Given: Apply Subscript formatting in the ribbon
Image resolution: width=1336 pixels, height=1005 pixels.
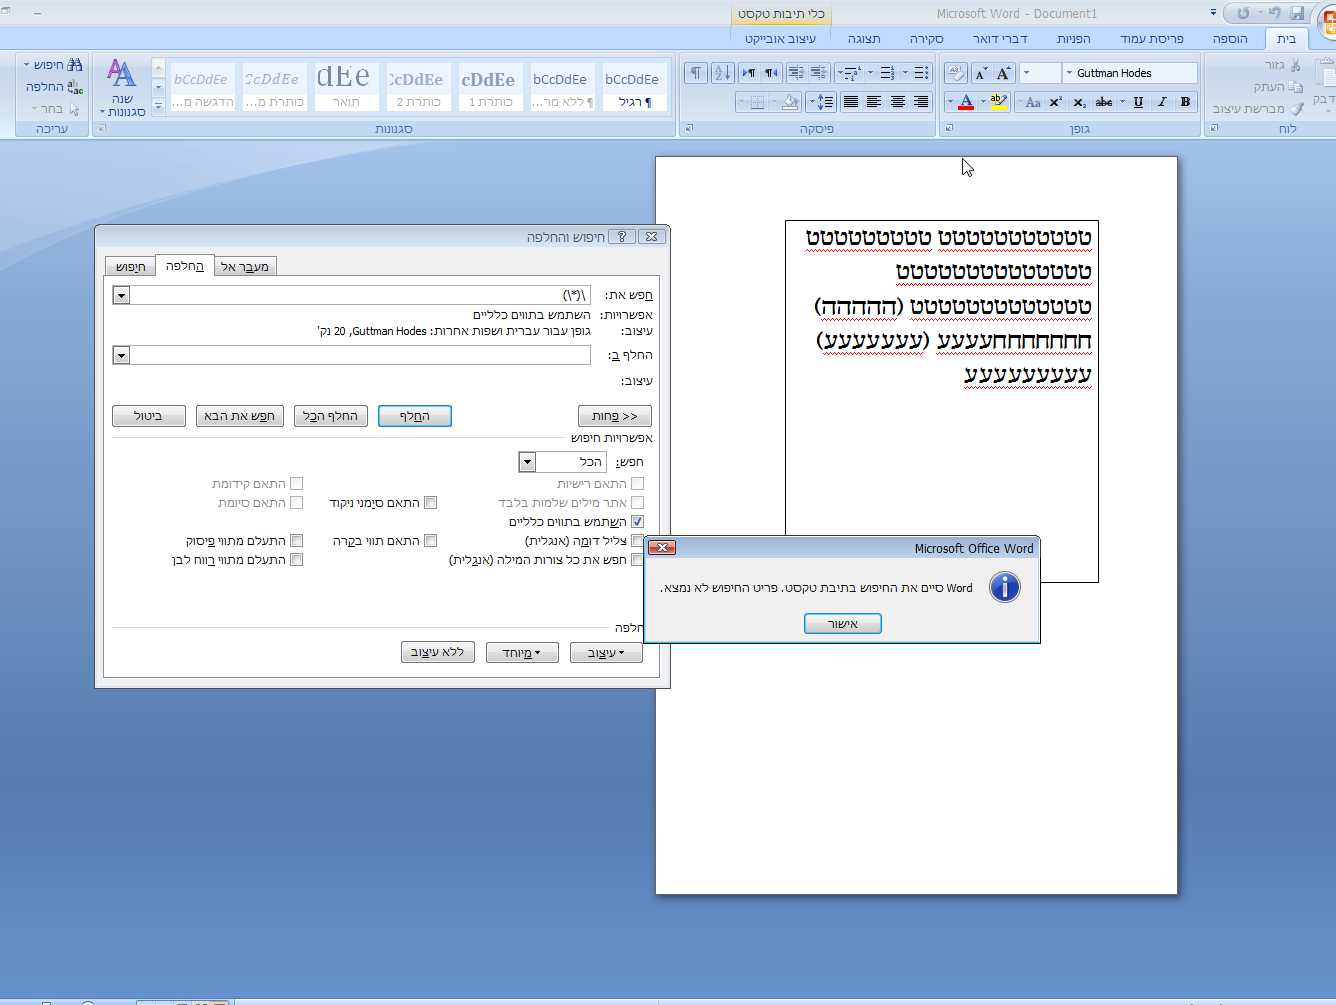Looking at the screenshot, I should (x=1079, y=102).
